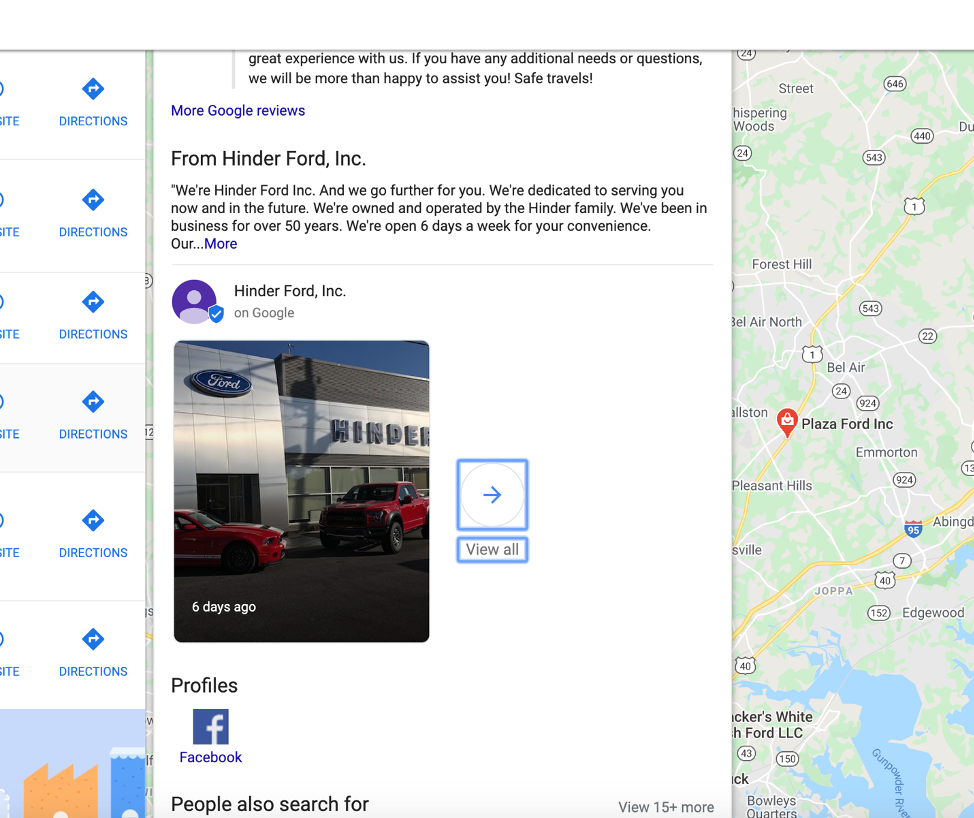Screen dimensions: 974x818
Task: Open the Facebook profile icon
Action: coord(211,727)
